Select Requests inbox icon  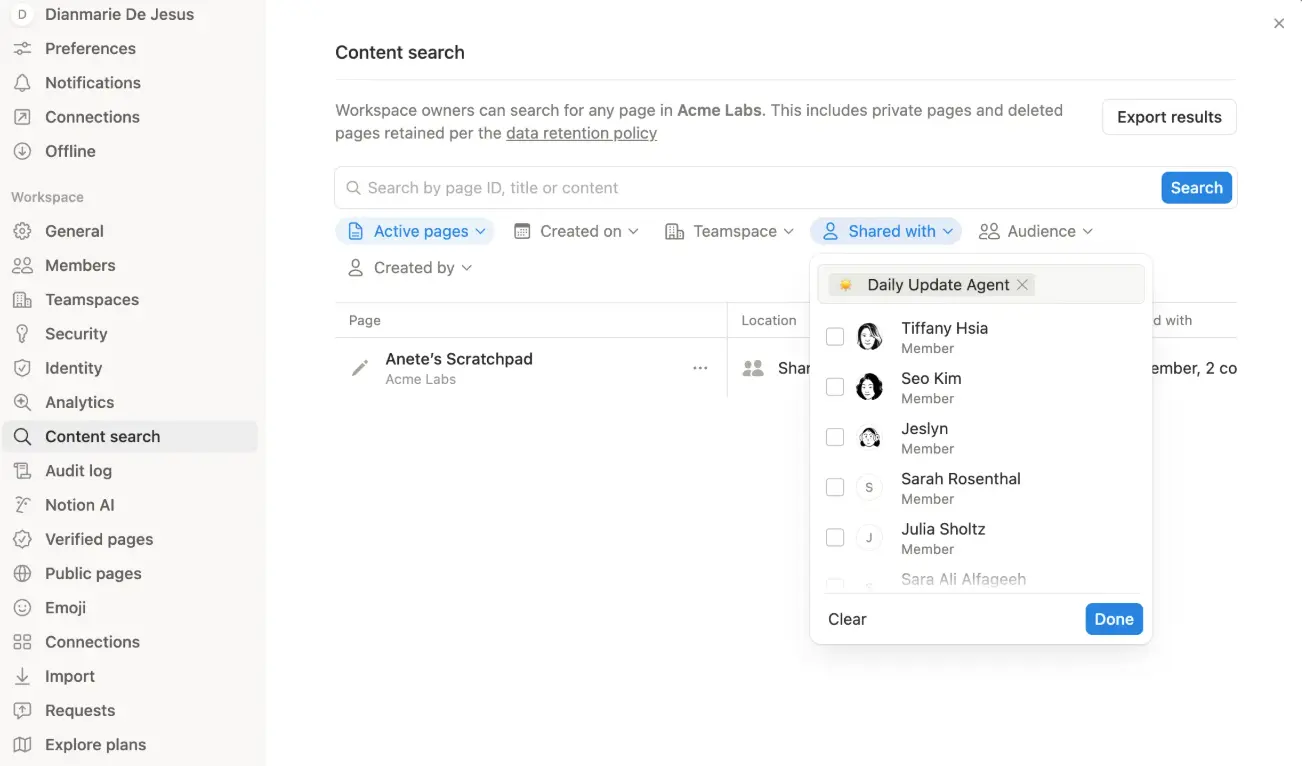tap(22, 711)
